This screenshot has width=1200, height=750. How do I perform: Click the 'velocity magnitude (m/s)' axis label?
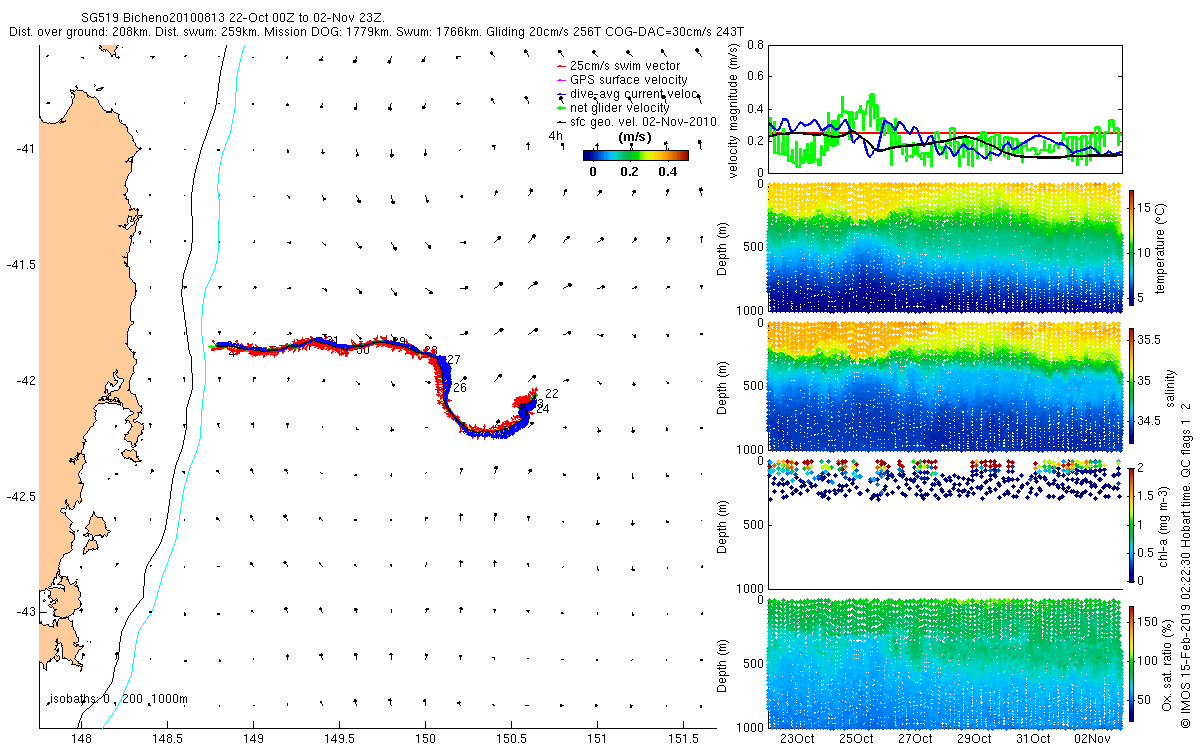point(733,109)
